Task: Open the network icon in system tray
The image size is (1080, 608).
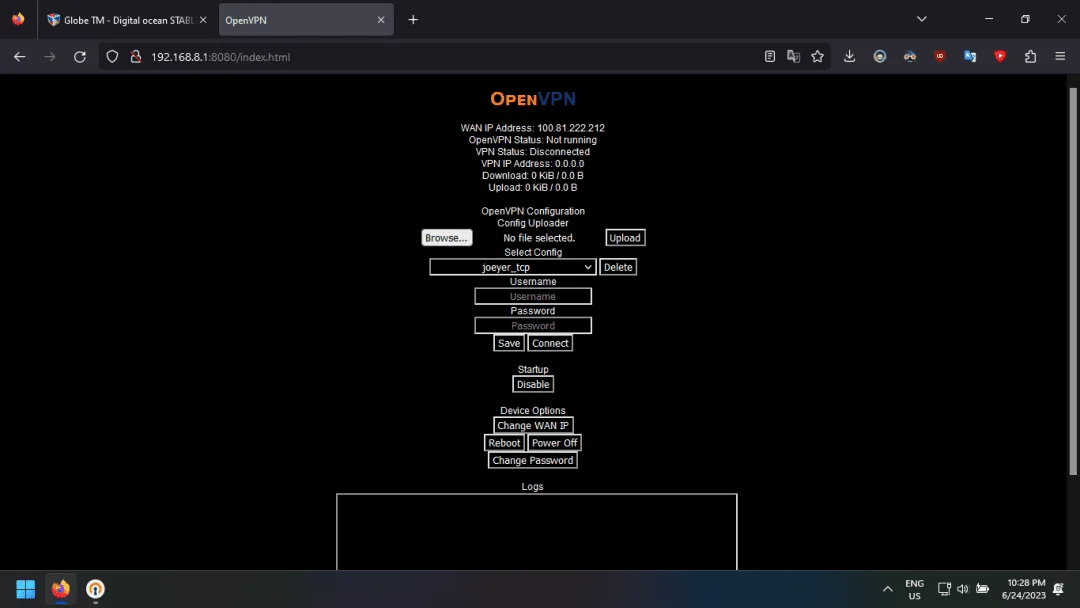Action: [x=944, y=589]
